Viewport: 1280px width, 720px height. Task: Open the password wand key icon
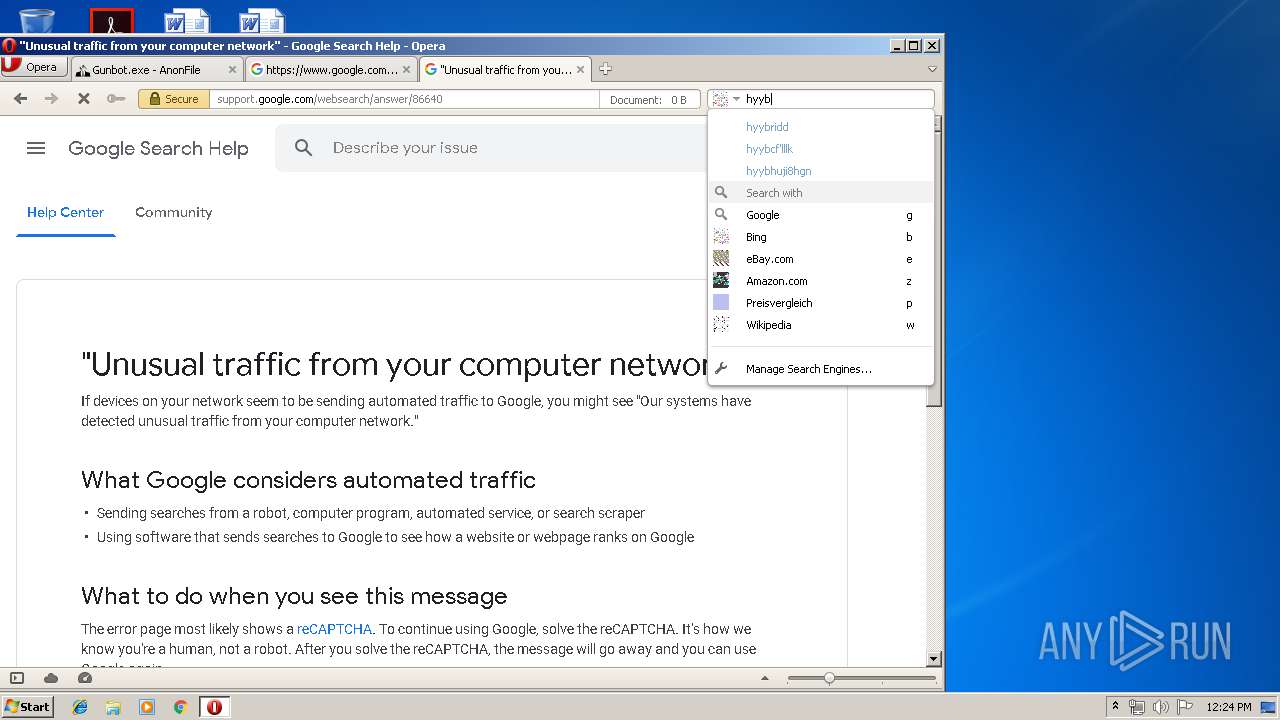116,99
